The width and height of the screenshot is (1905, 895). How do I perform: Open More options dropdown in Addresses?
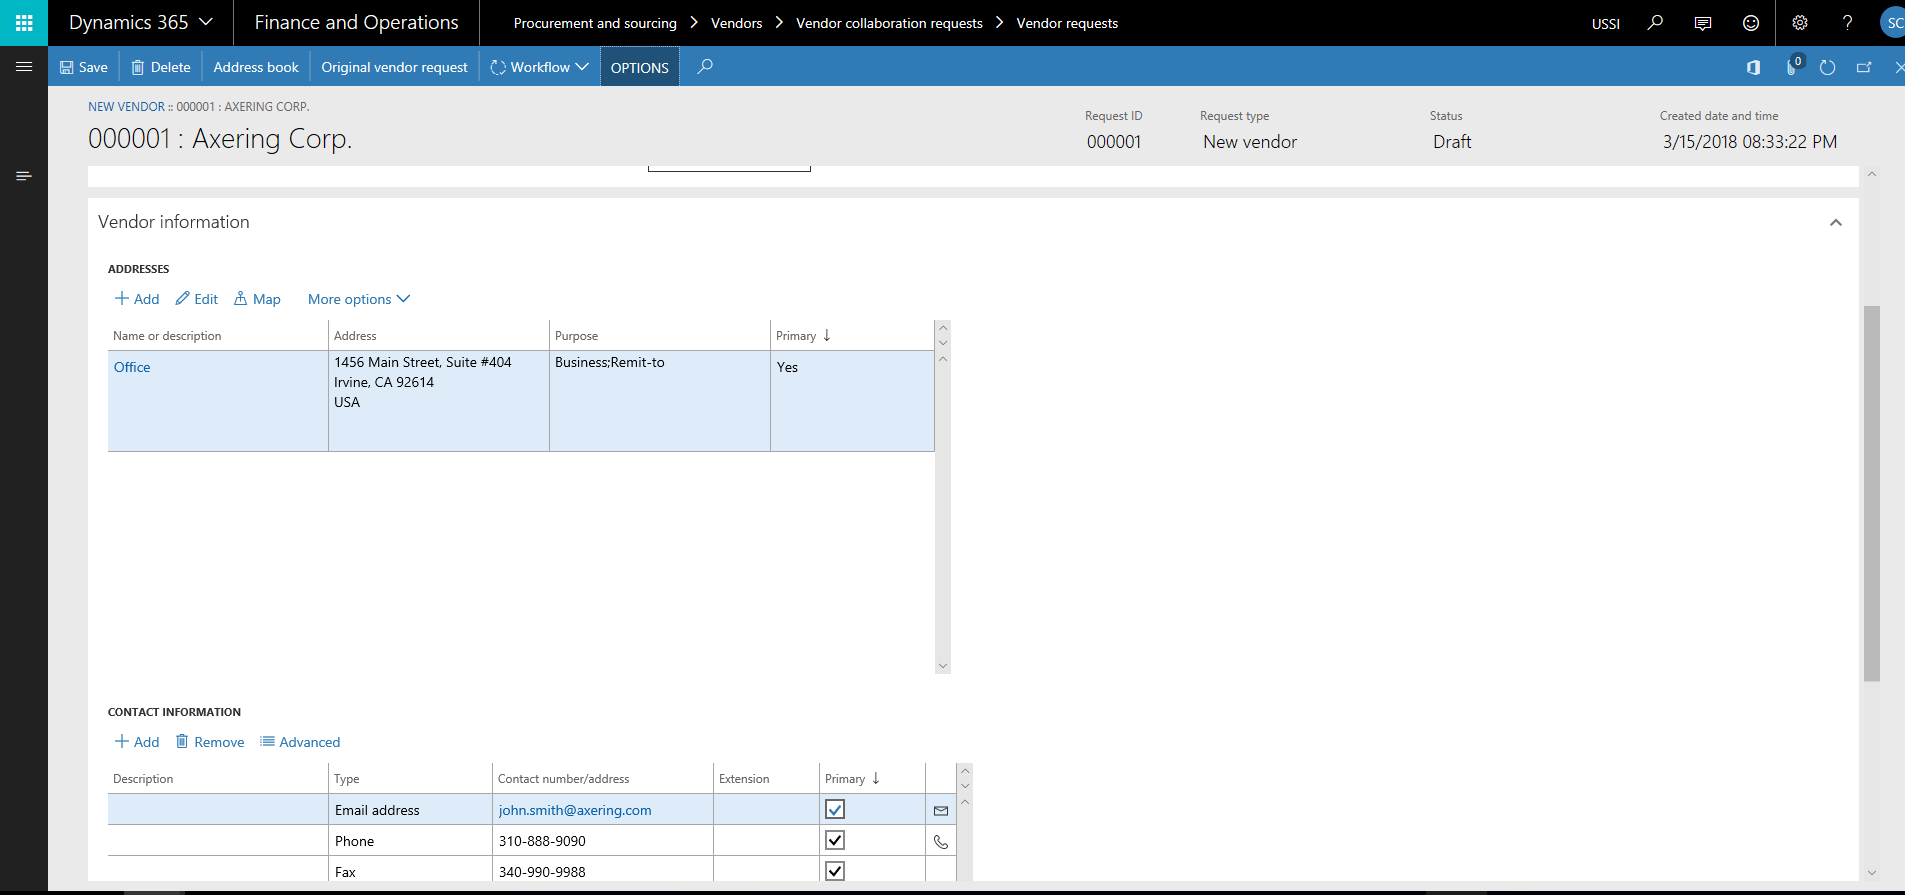358,299
